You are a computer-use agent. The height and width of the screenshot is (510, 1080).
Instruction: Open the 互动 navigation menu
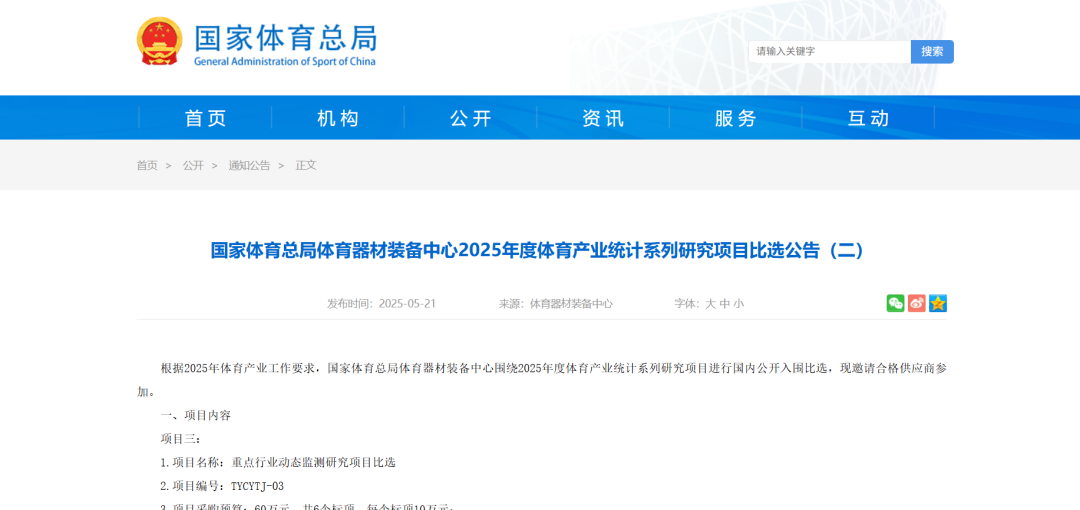tap(869, 119)
